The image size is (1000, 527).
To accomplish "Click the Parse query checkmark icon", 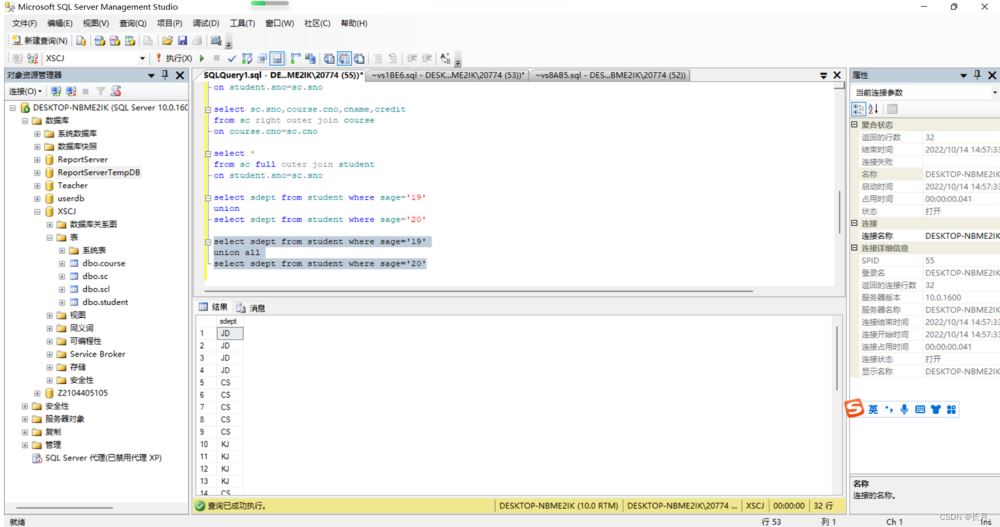I will tap(232, 58).
